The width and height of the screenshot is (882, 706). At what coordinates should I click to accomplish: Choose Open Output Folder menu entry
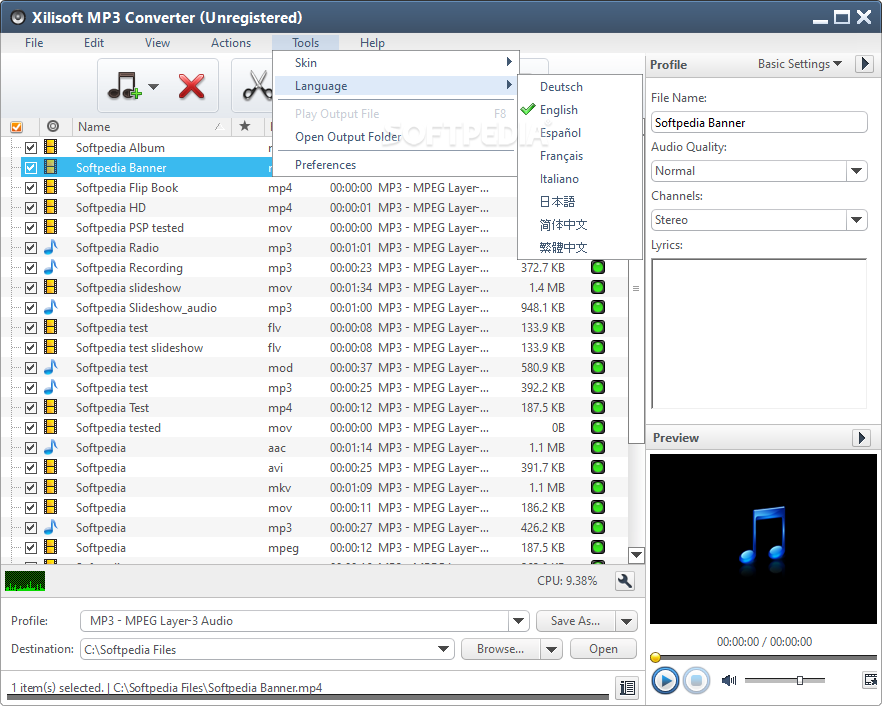395,137
